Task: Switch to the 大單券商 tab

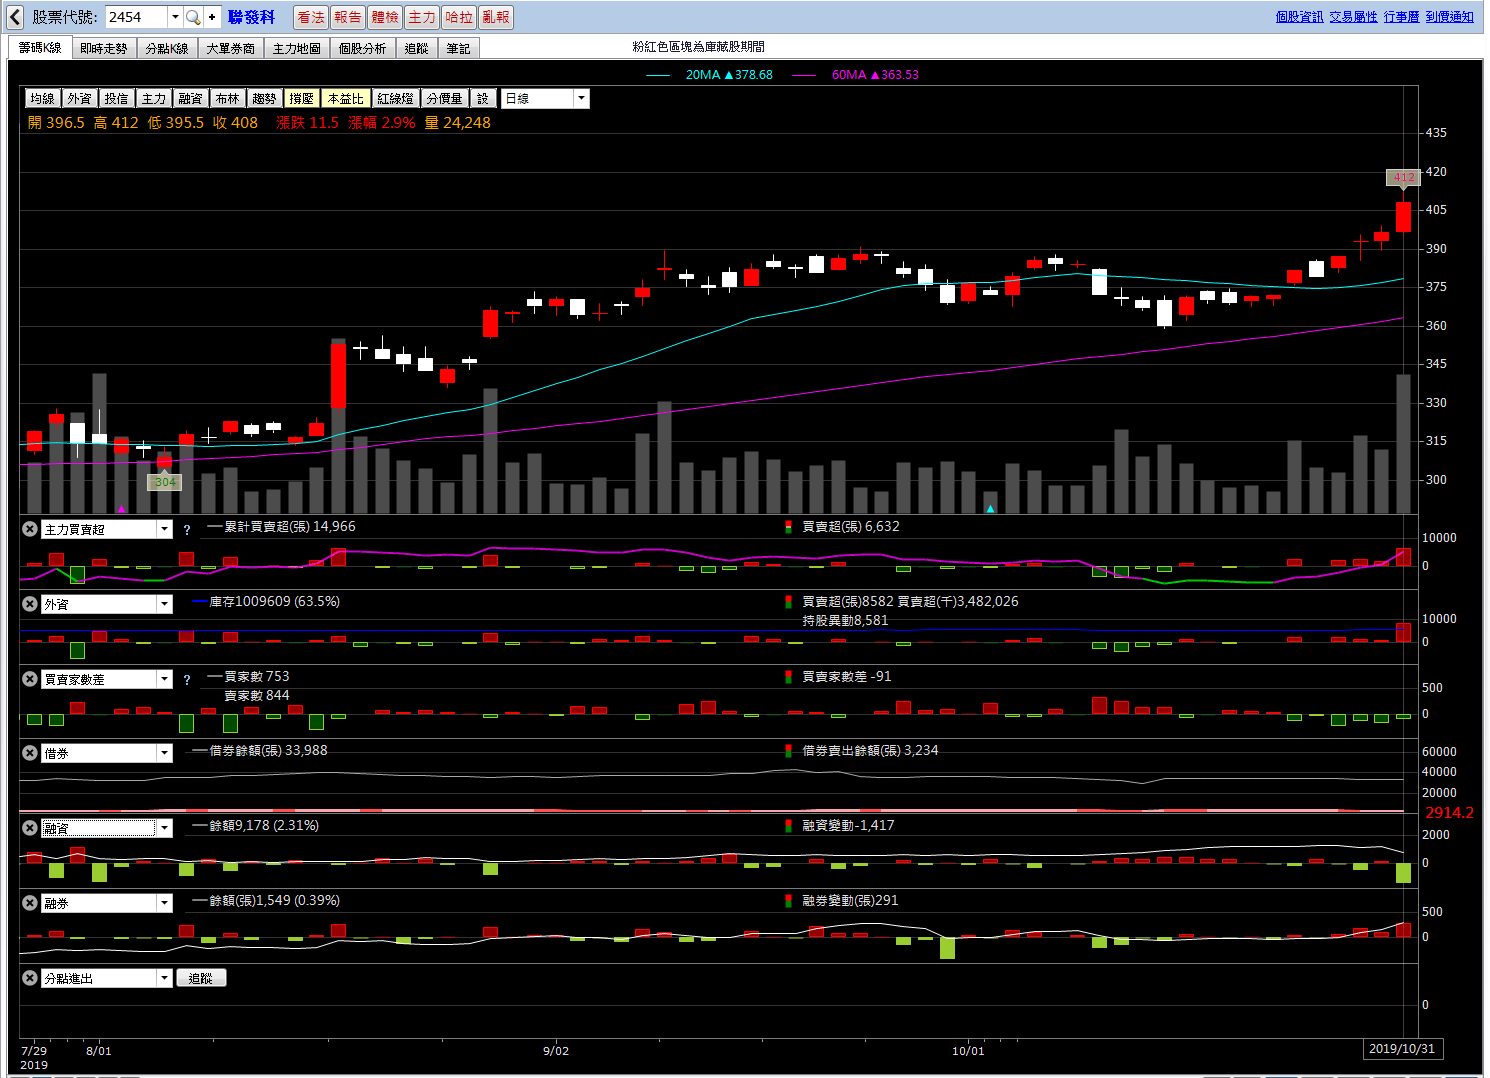Action: click(231, 48)
